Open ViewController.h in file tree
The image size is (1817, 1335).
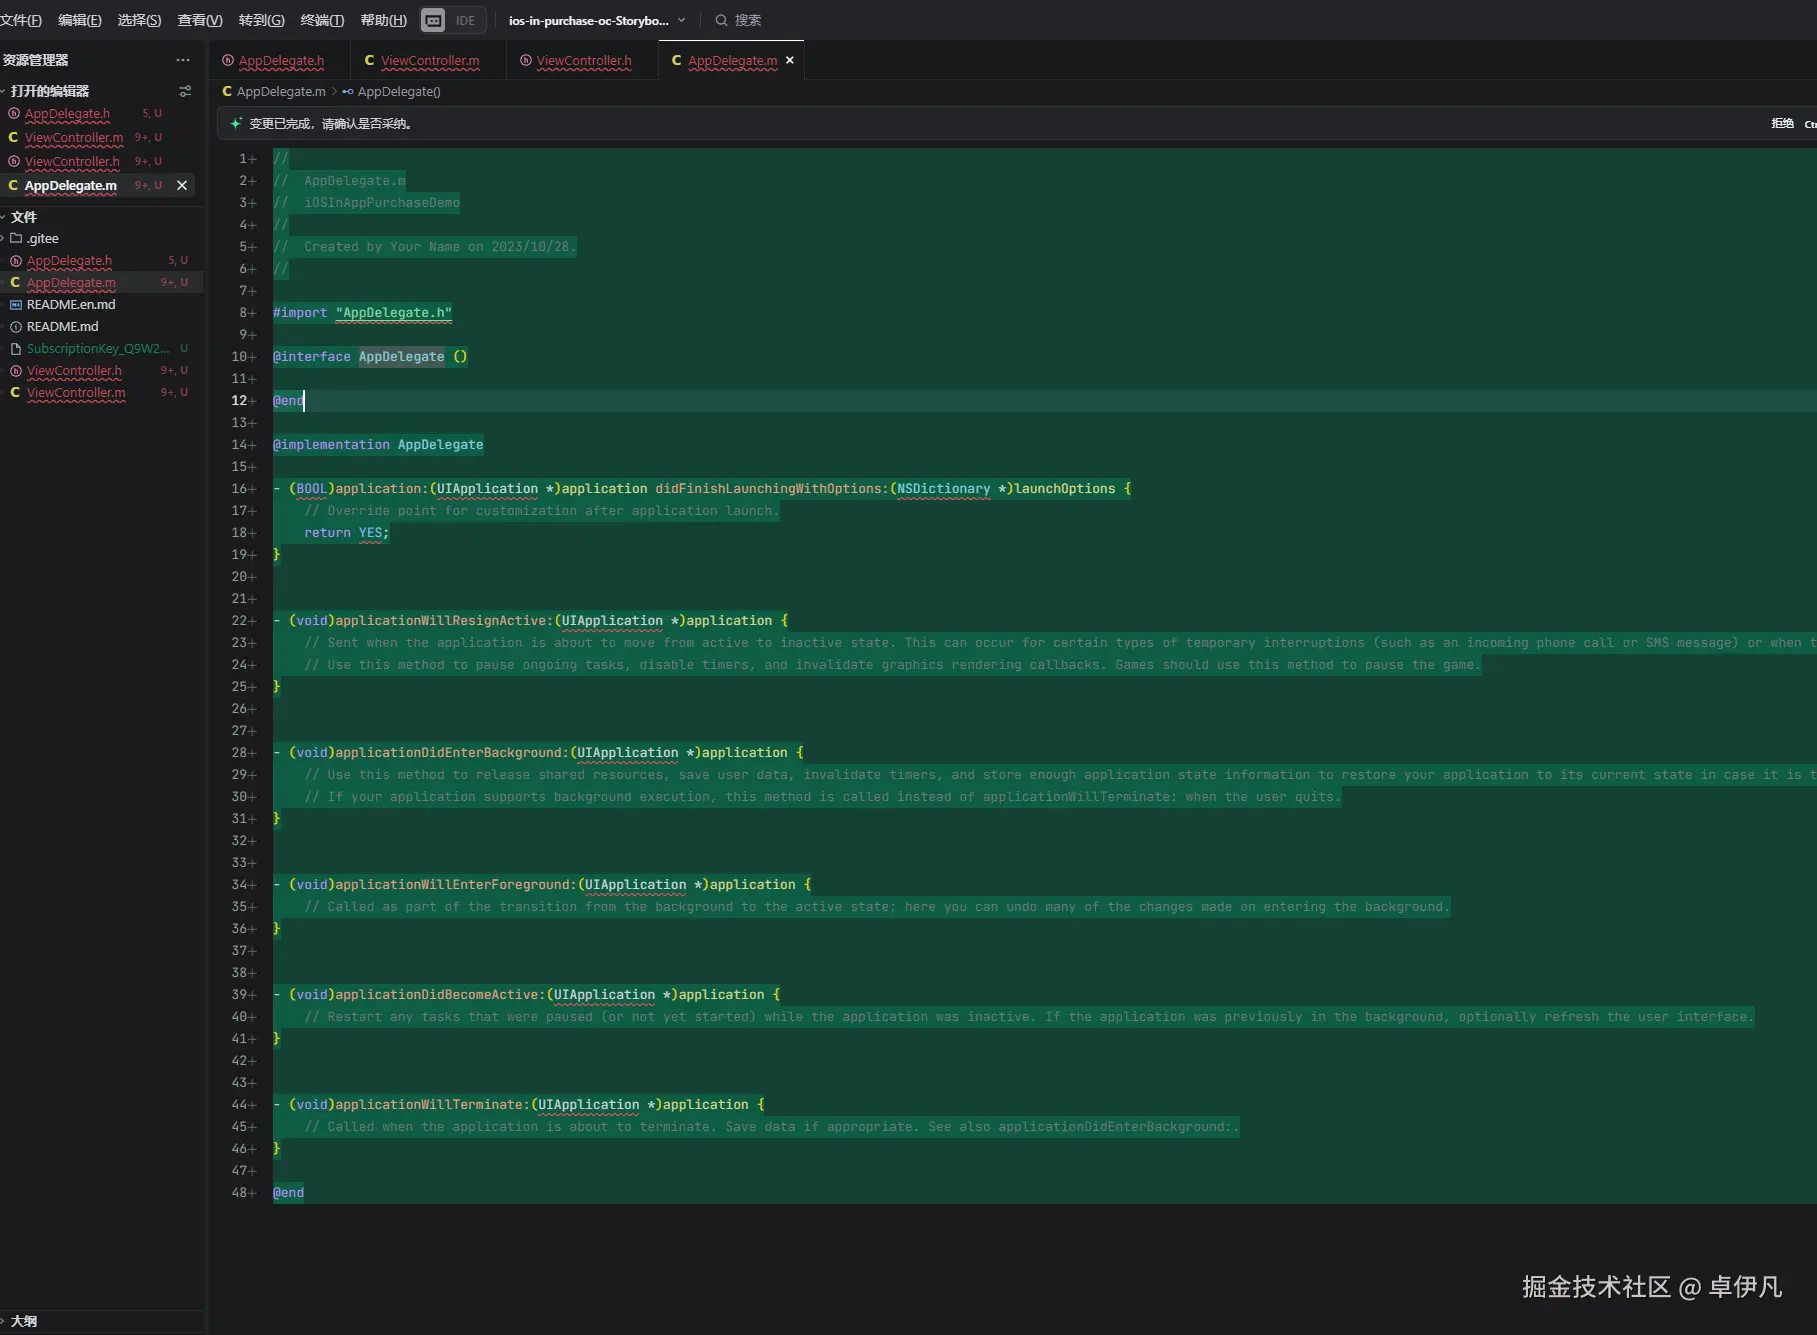pyautogui.click(x=74, y=371)
